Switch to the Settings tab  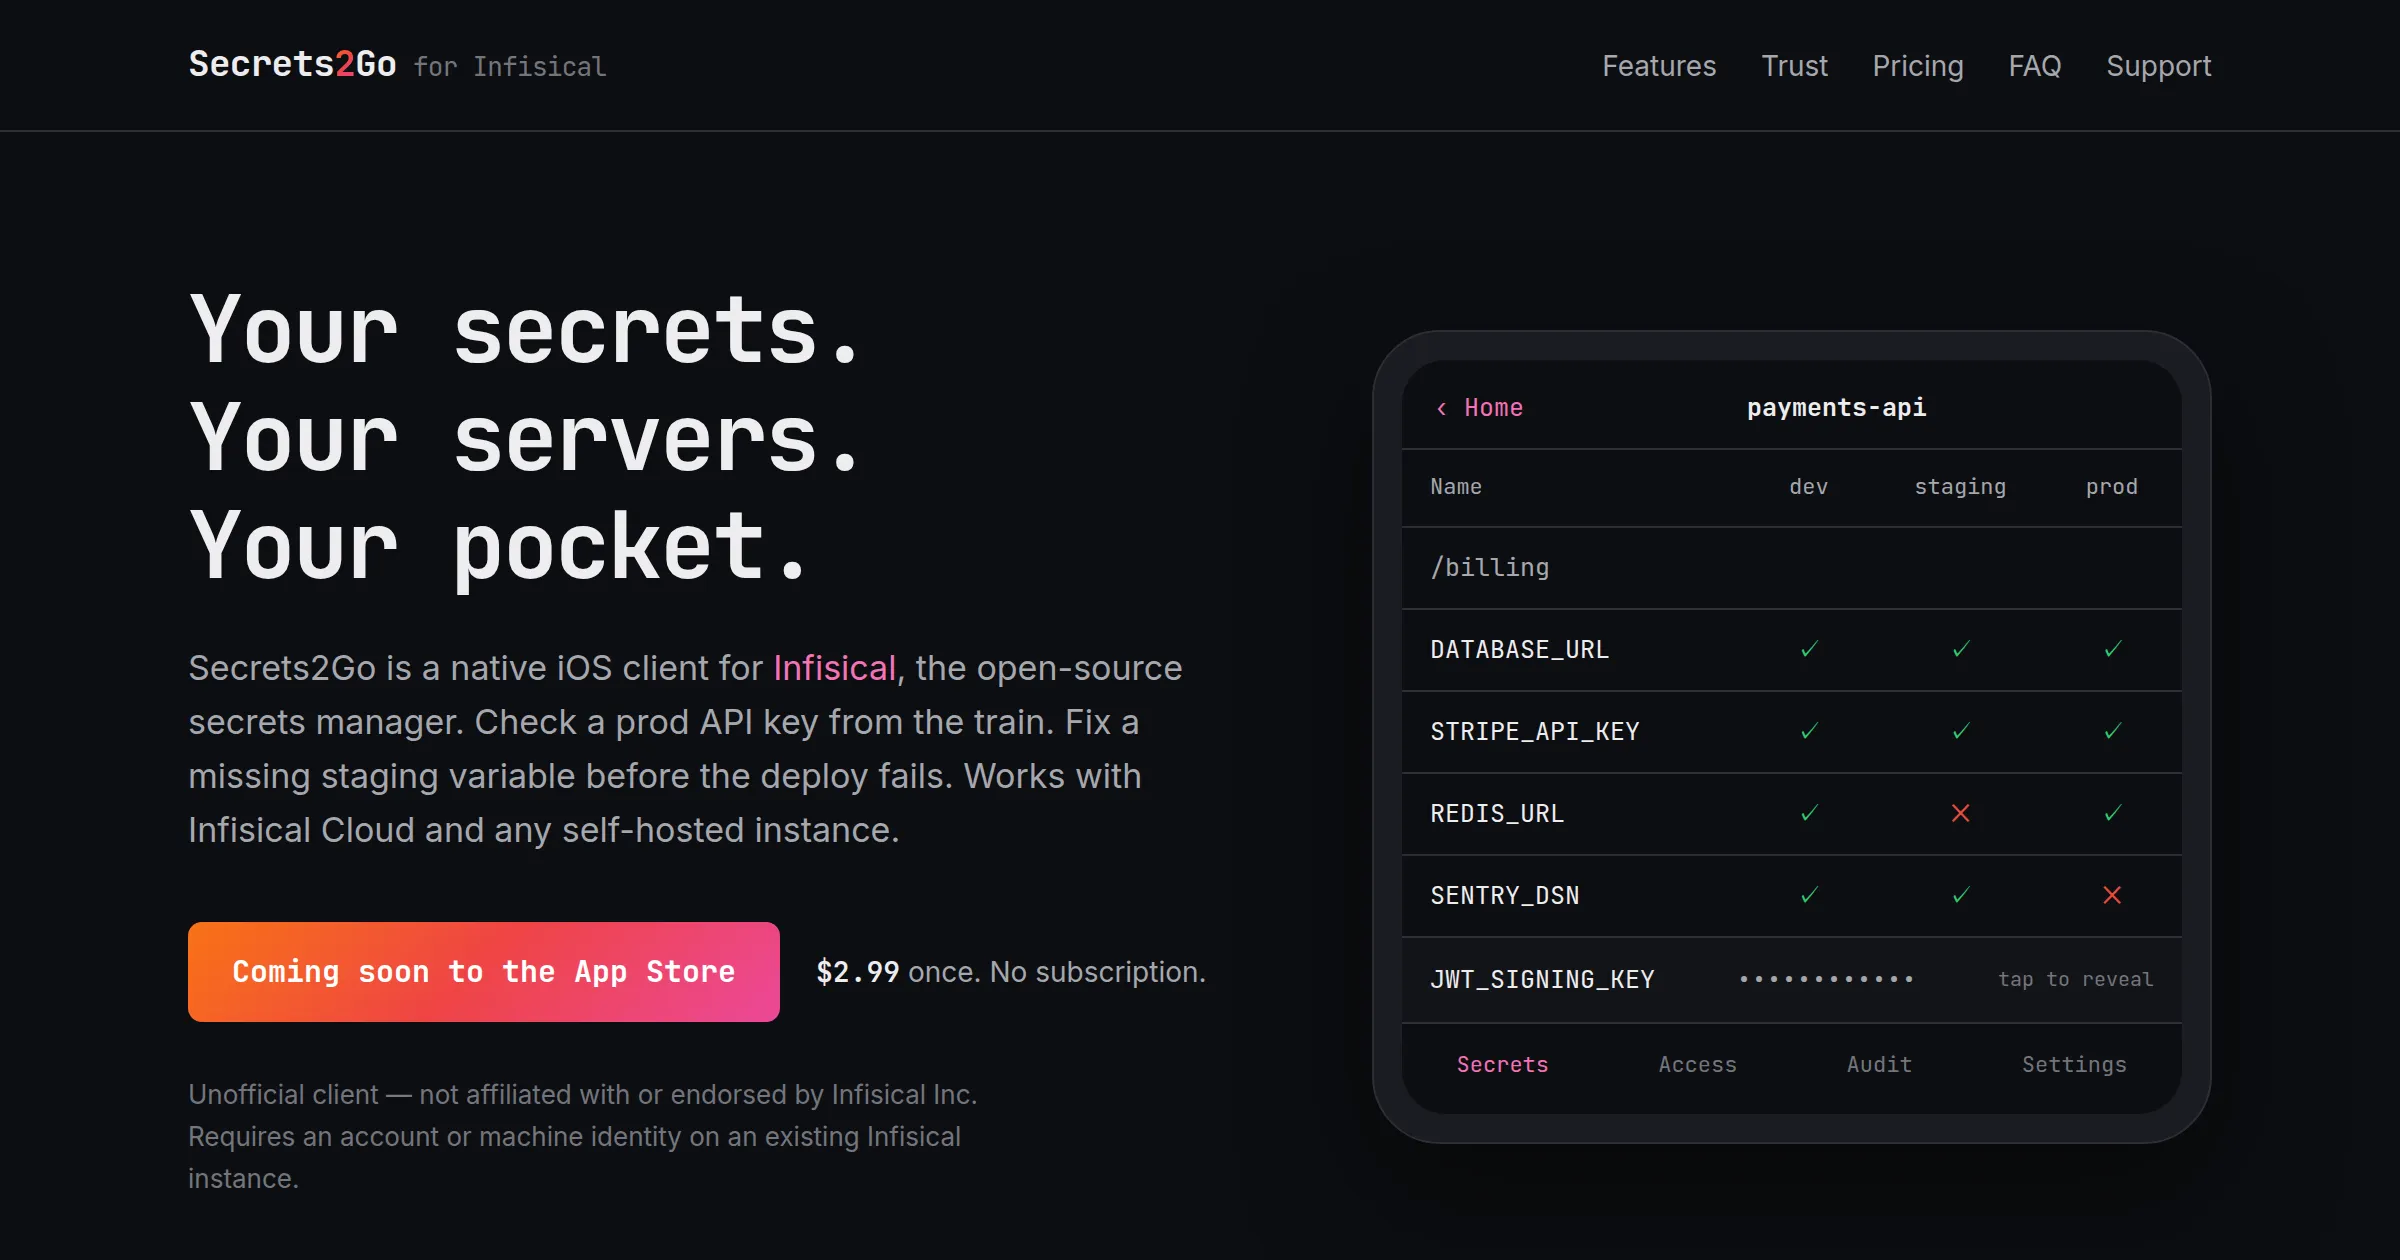coord(2074,1065)
